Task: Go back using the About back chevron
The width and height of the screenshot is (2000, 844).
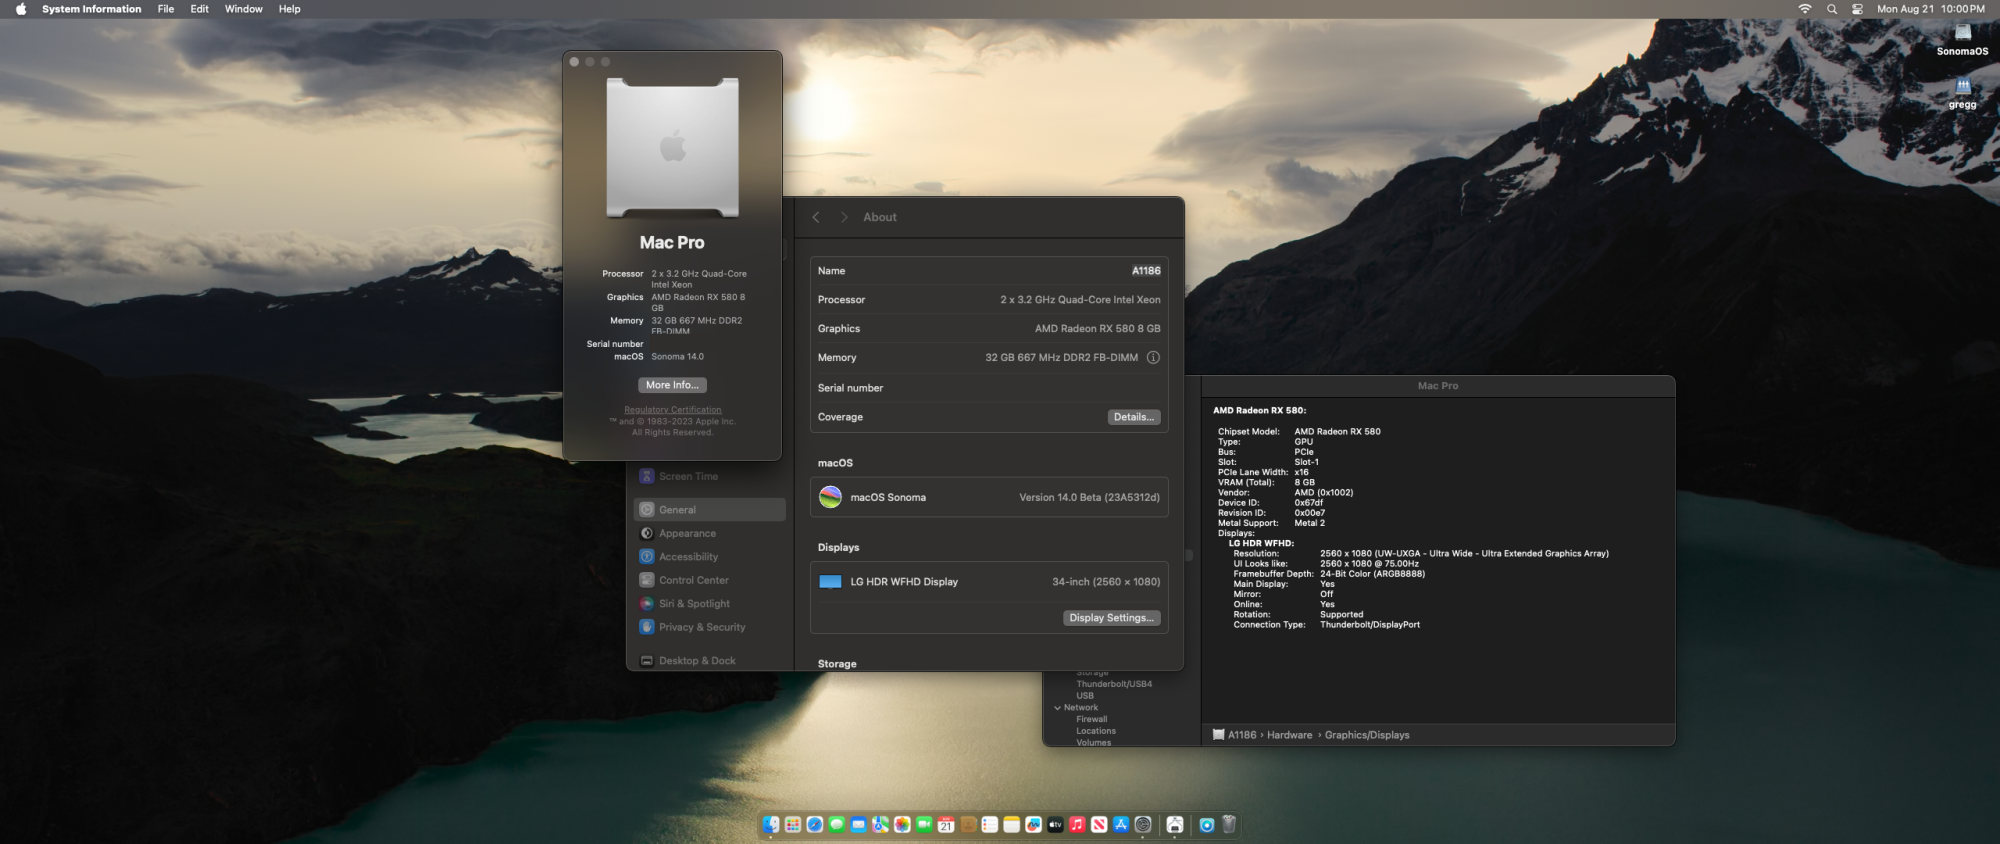Action: coord(816,217)
